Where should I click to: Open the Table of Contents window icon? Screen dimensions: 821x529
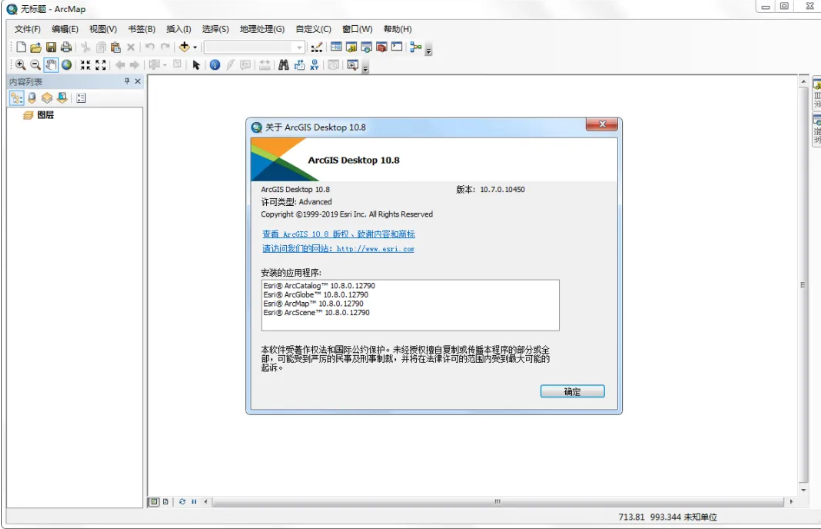336,47
